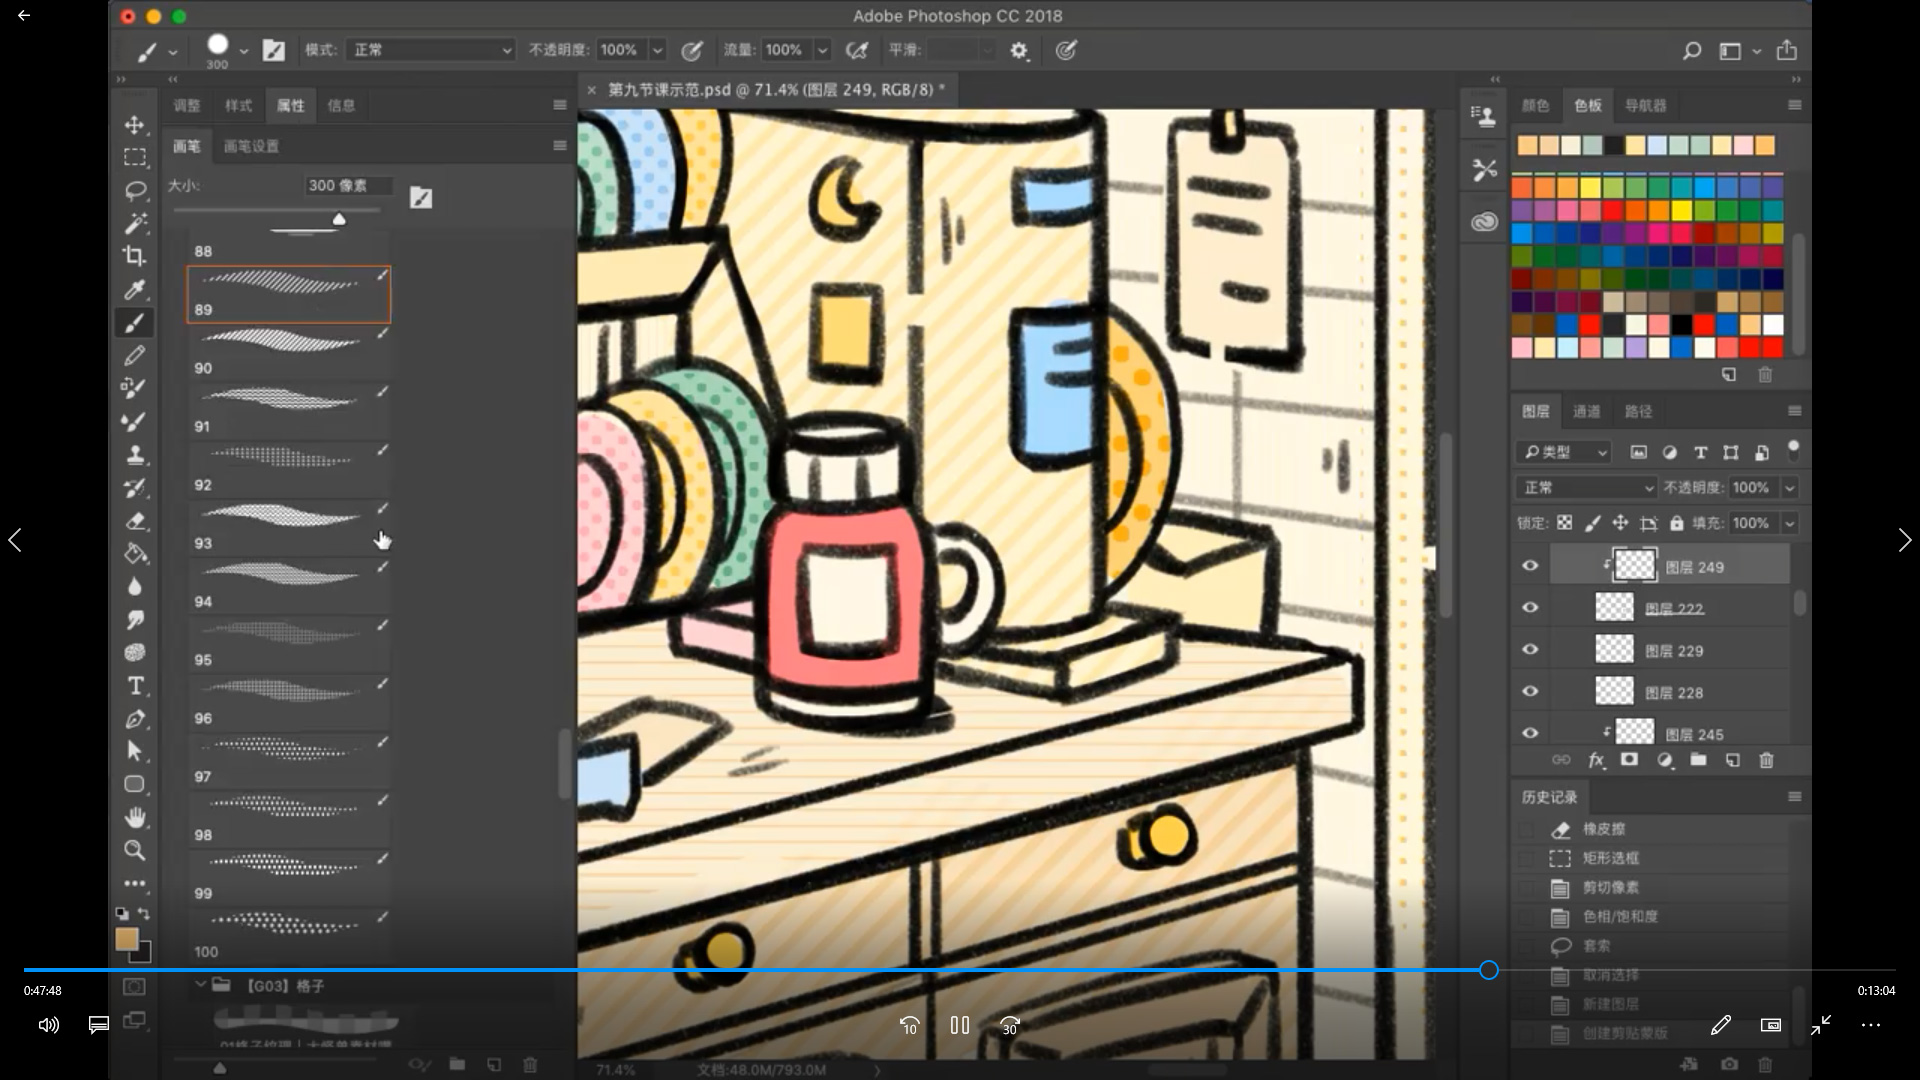Select the Hand tool
The width and height of the screenshot is (1920, 1080).
(x=134, y=817)
